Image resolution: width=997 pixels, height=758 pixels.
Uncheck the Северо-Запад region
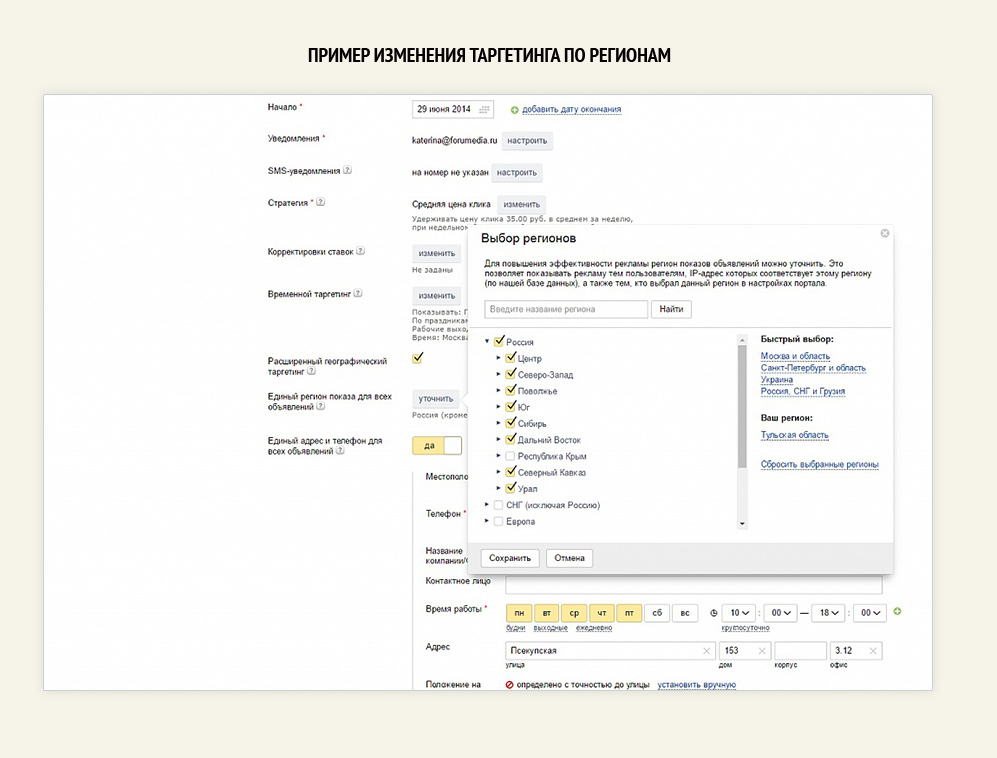[x=511, y=375]
